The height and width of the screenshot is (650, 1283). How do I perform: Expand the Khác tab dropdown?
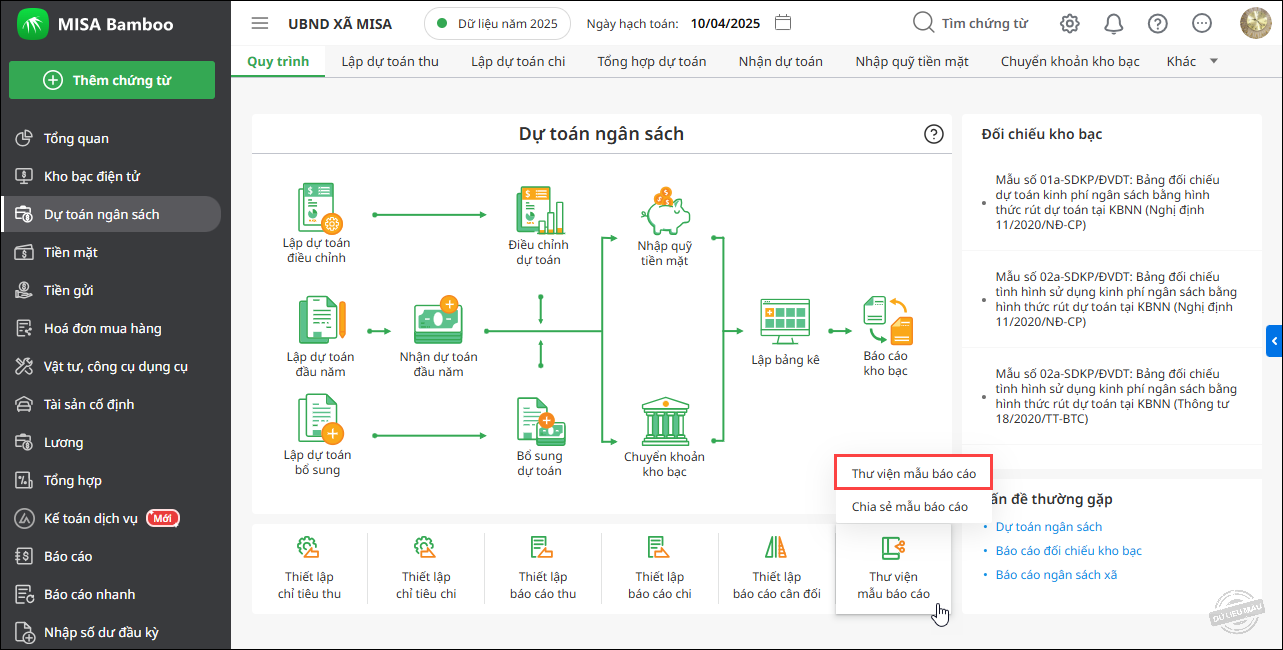click(1193, 61)
